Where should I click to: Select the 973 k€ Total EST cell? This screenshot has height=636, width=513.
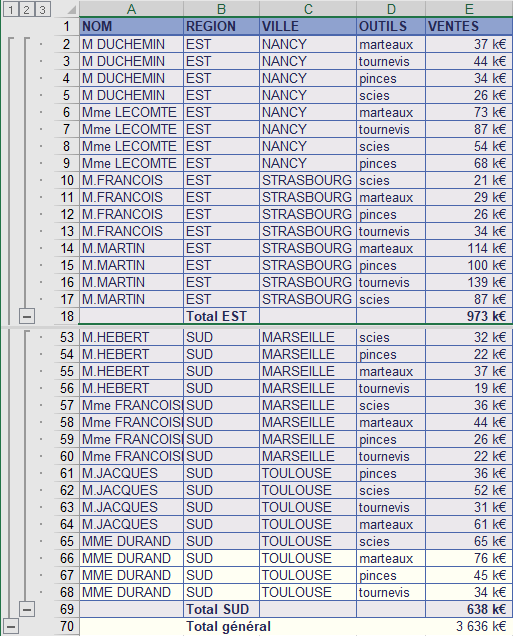pyautogui.click(x=469, y=316)
